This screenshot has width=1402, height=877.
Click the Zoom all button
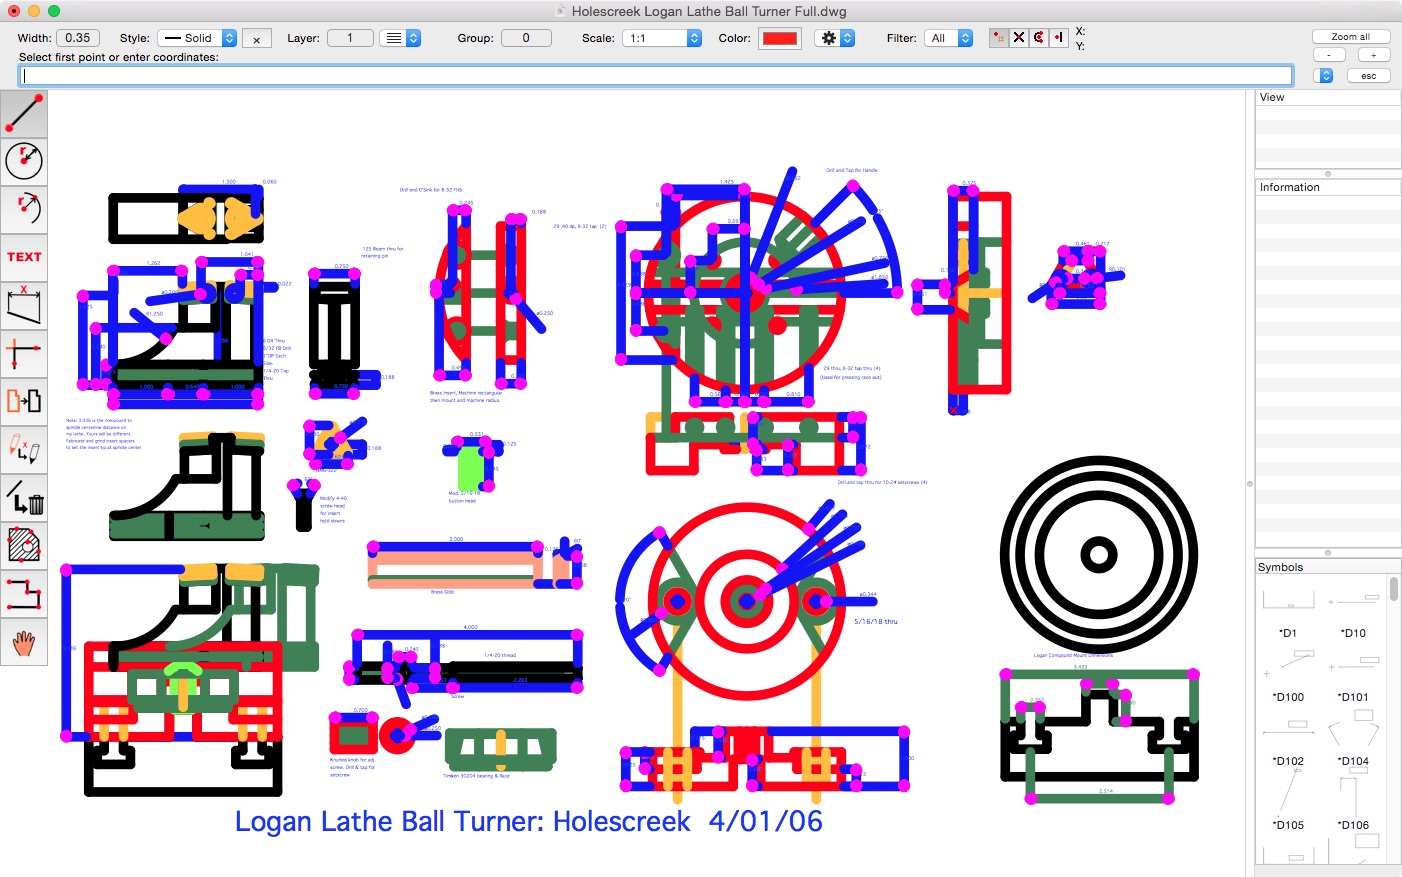[x=1351, y=37]
